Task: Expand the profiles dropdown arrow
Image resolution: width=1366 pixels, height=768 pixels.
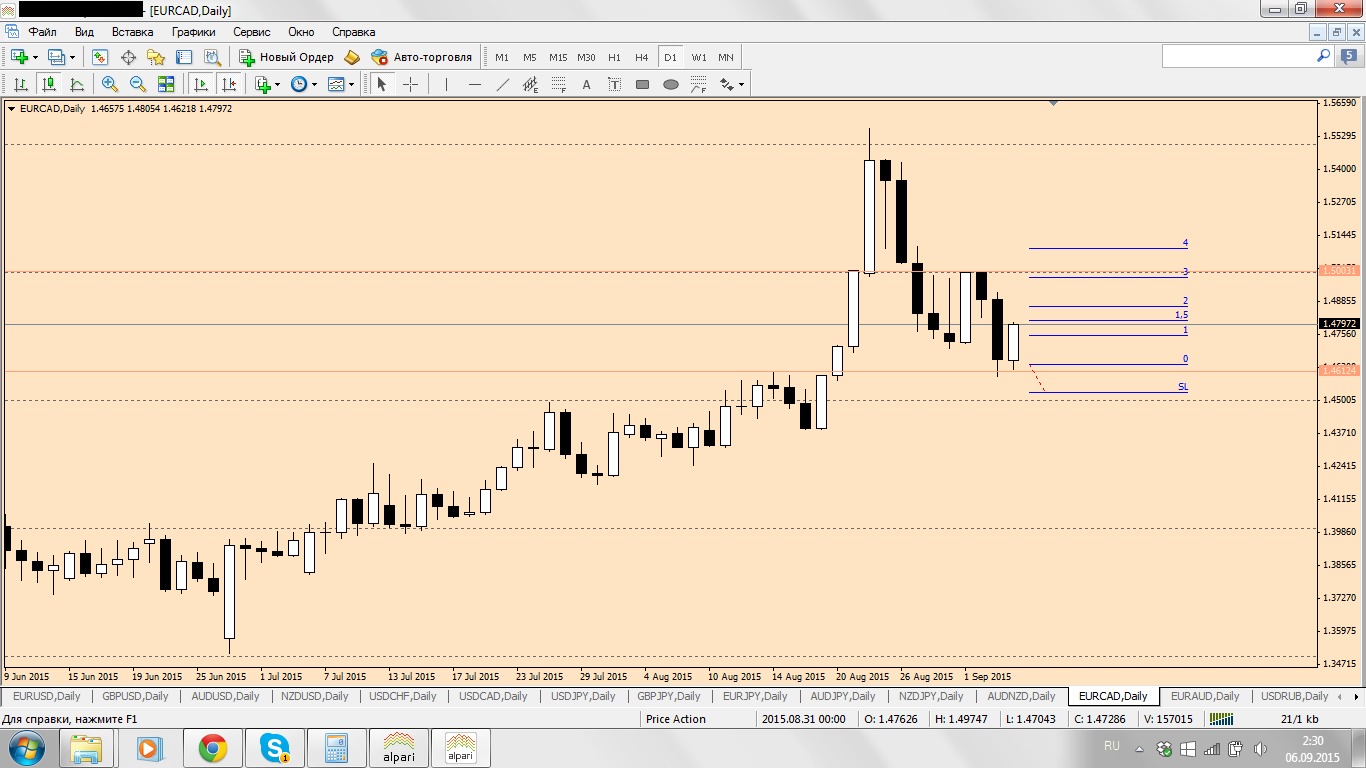Action: 72,57
